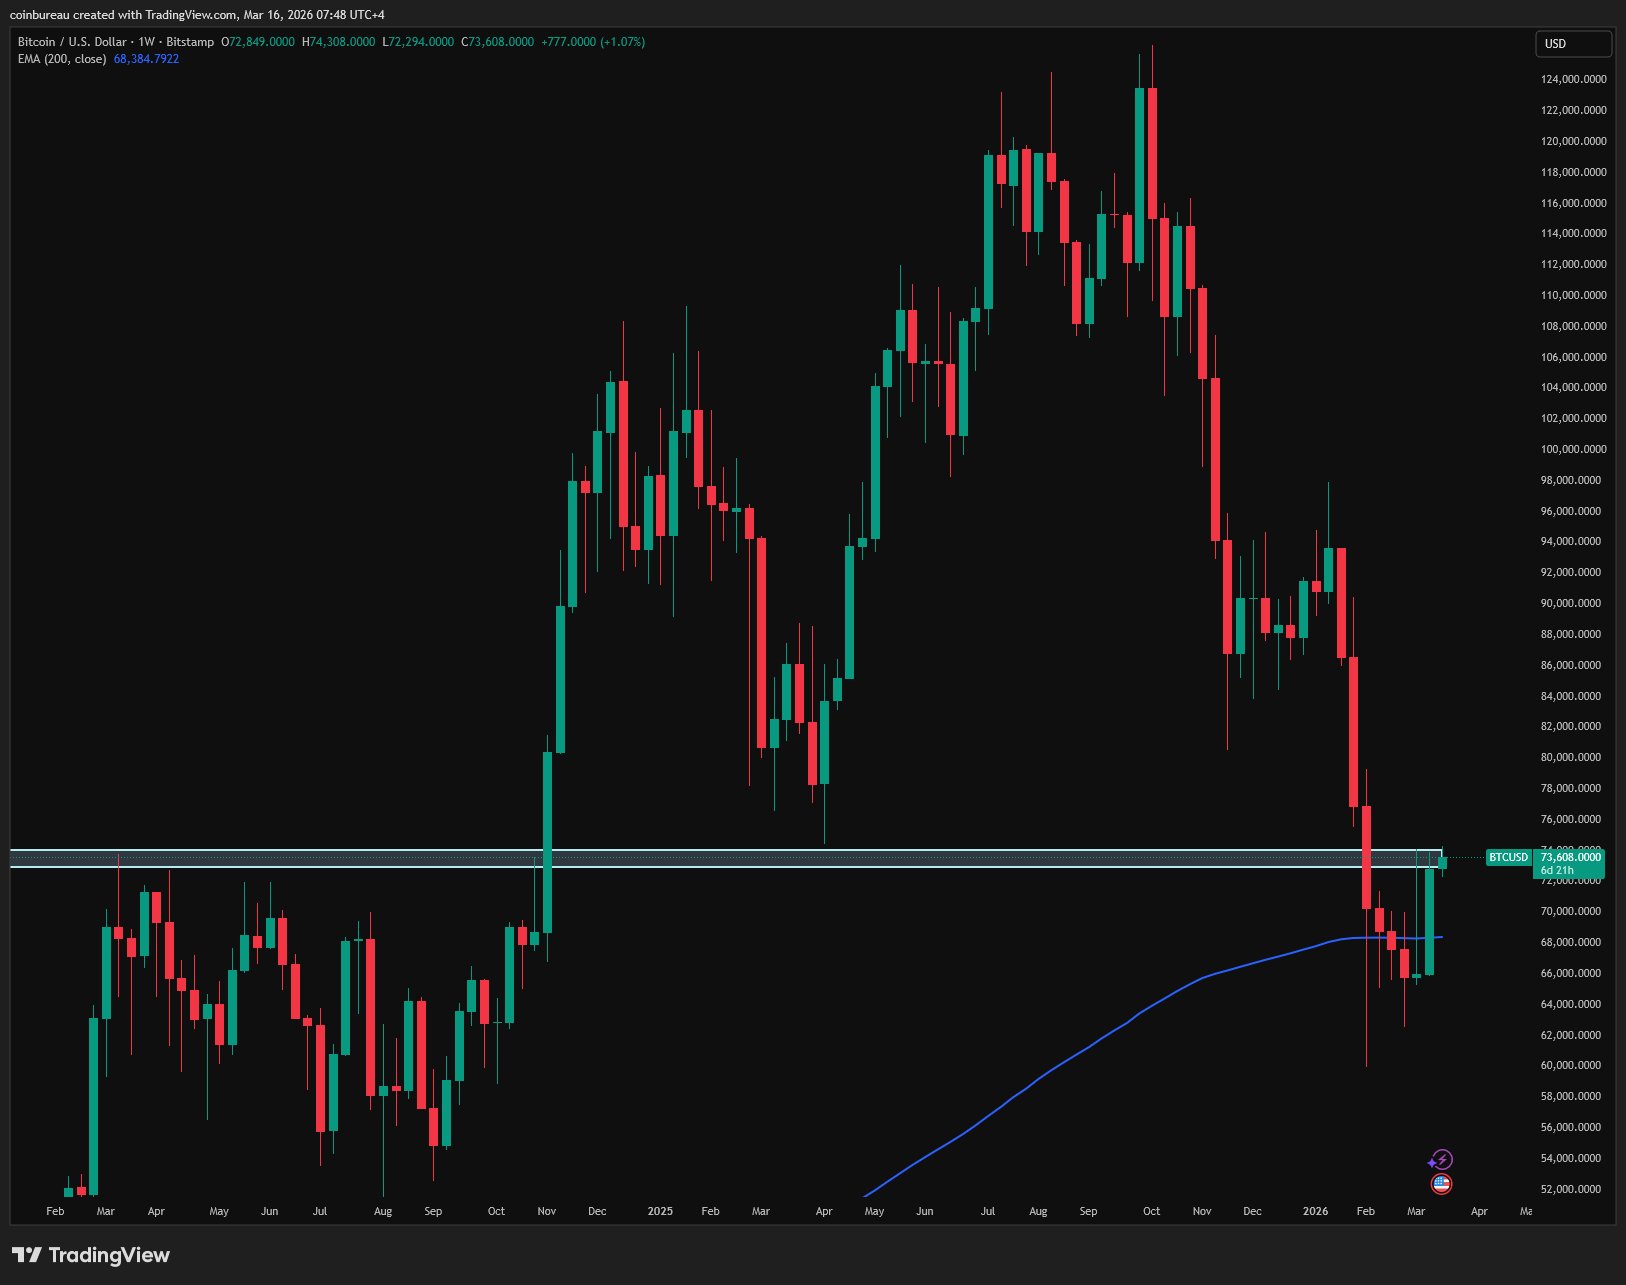Click the purple lightning feature icon on chart
The height and width of the screenshot is (1285, 1626).
point(1442,1159)
